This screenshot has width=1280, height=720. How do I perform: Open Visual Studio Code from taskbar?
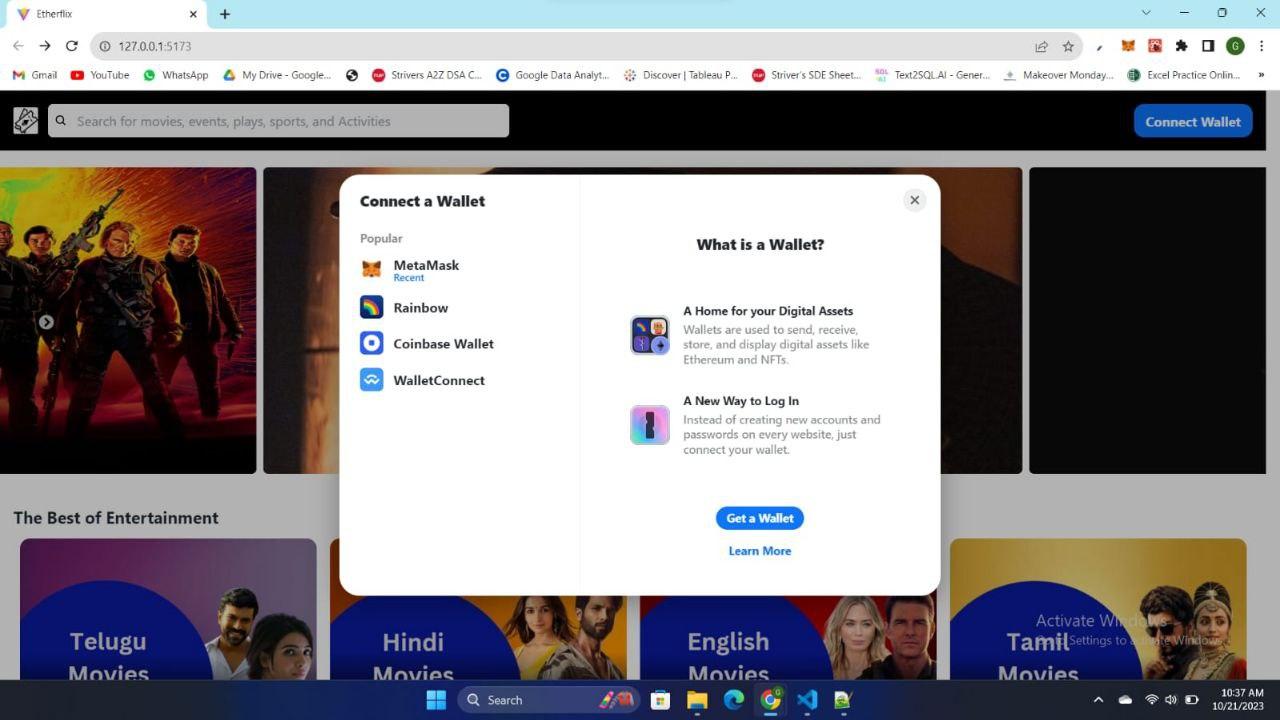coord(808,700)
